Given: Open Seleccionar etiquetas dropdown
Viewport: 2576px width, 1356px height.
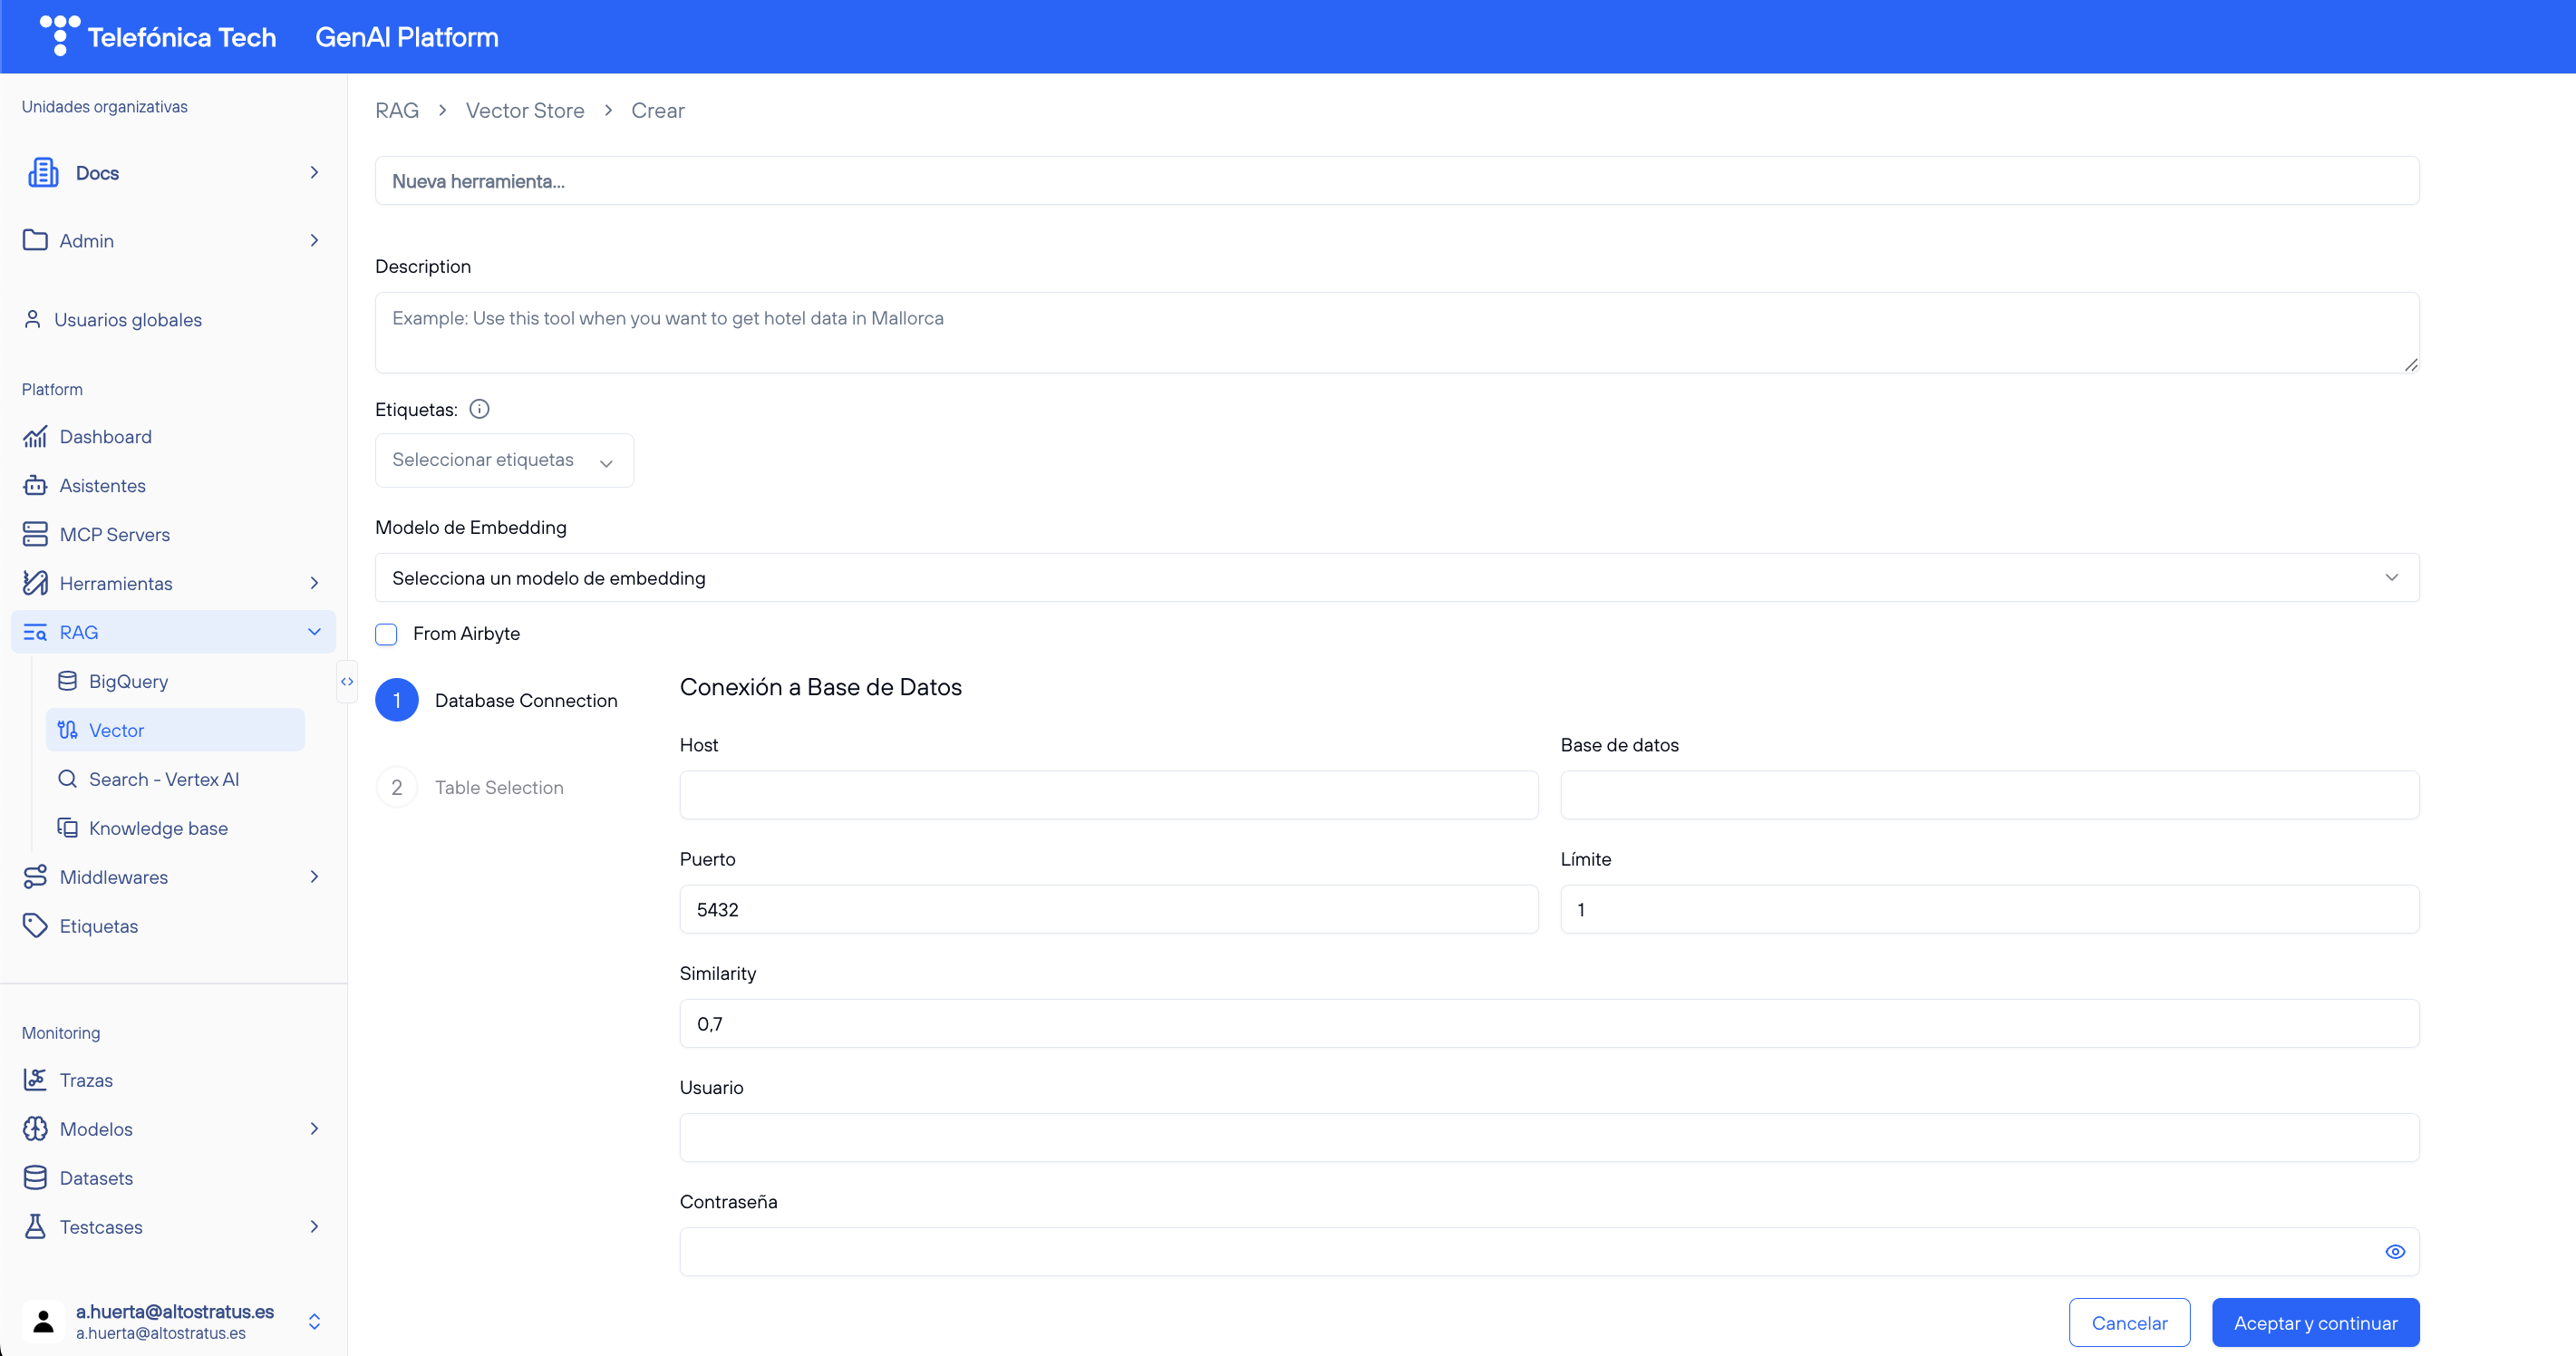Looking at the screenshot, I should tap(504, 460).
